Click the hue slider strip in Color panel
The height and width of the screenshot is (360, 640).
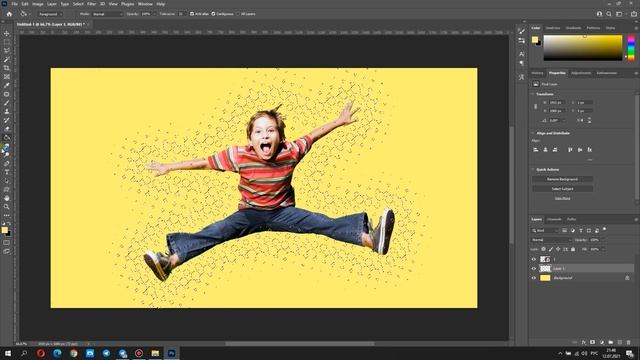coord(631,48)
